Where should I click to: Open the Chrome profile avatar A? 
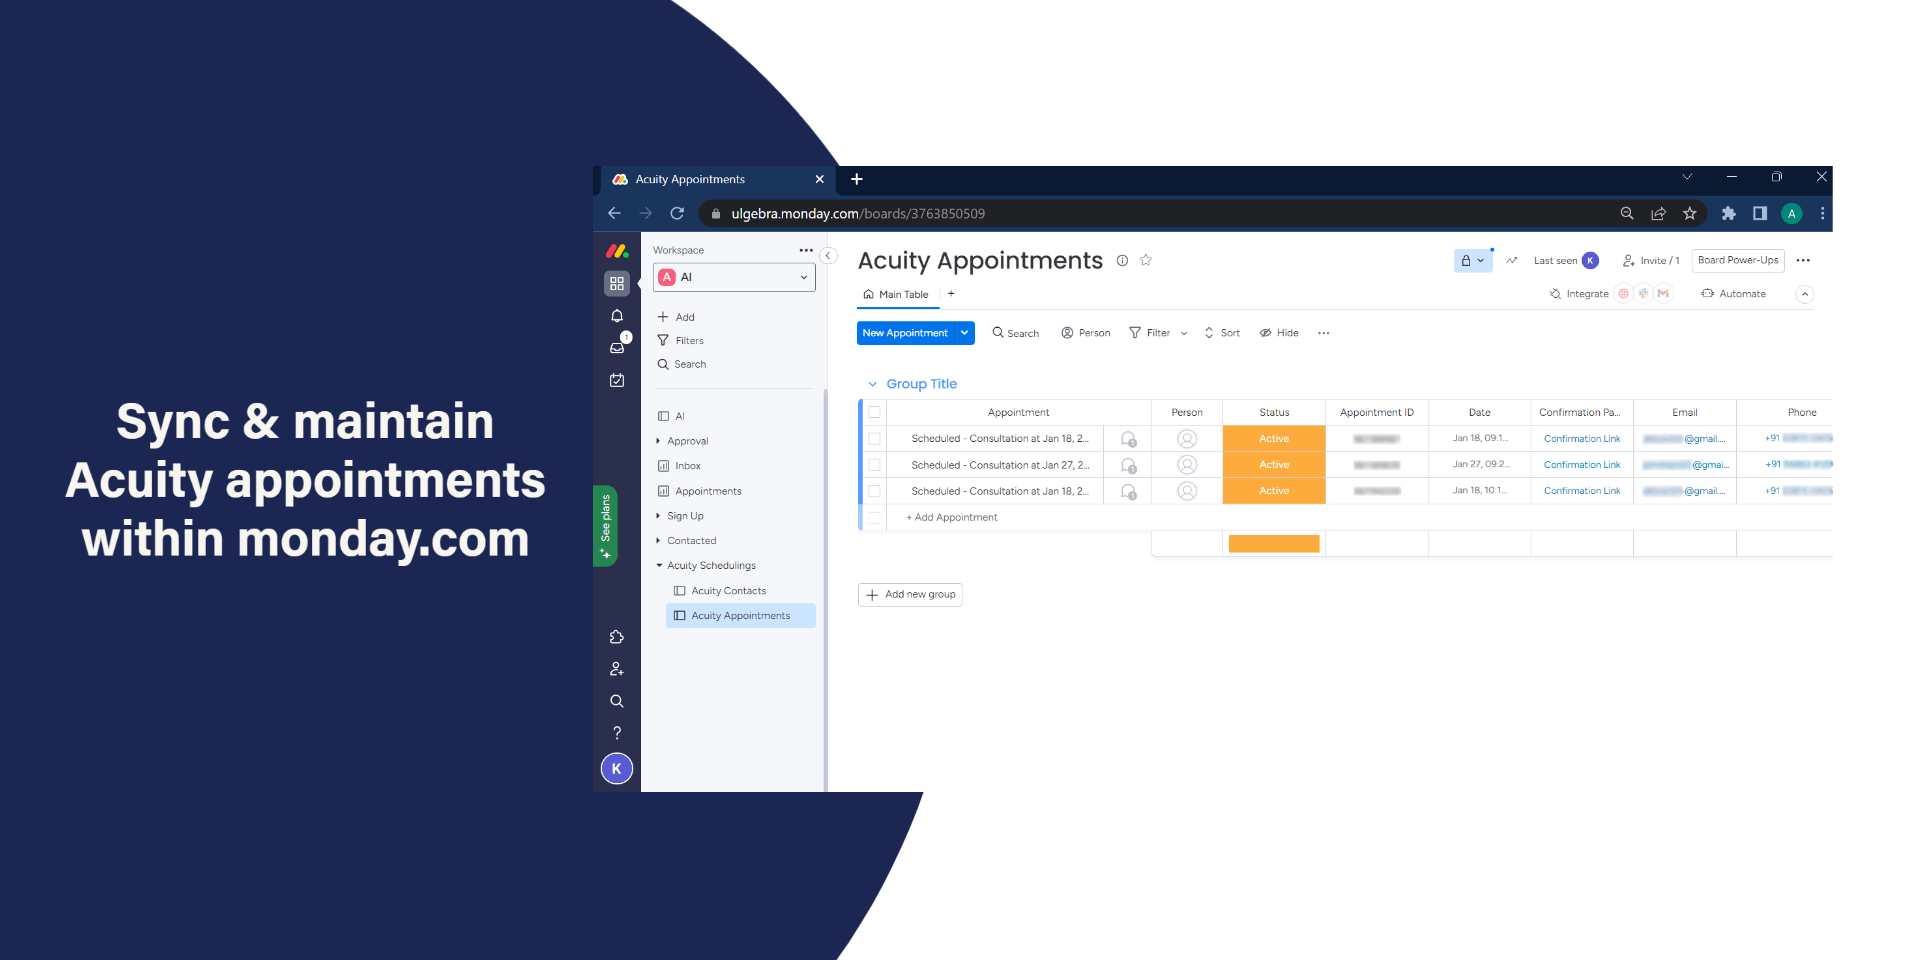(x=1792, y=213)
